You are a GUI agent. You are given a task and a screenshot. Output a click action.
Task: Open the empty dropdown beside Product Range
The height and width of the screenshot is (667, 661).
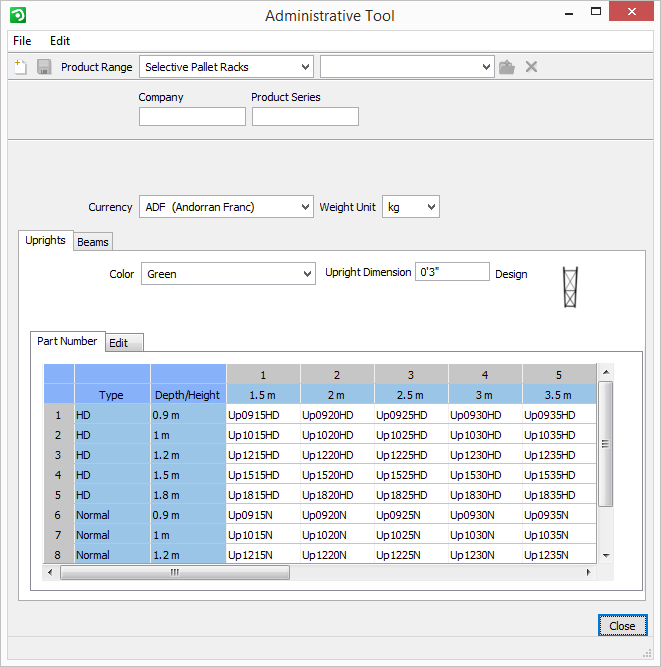[407, 67]
